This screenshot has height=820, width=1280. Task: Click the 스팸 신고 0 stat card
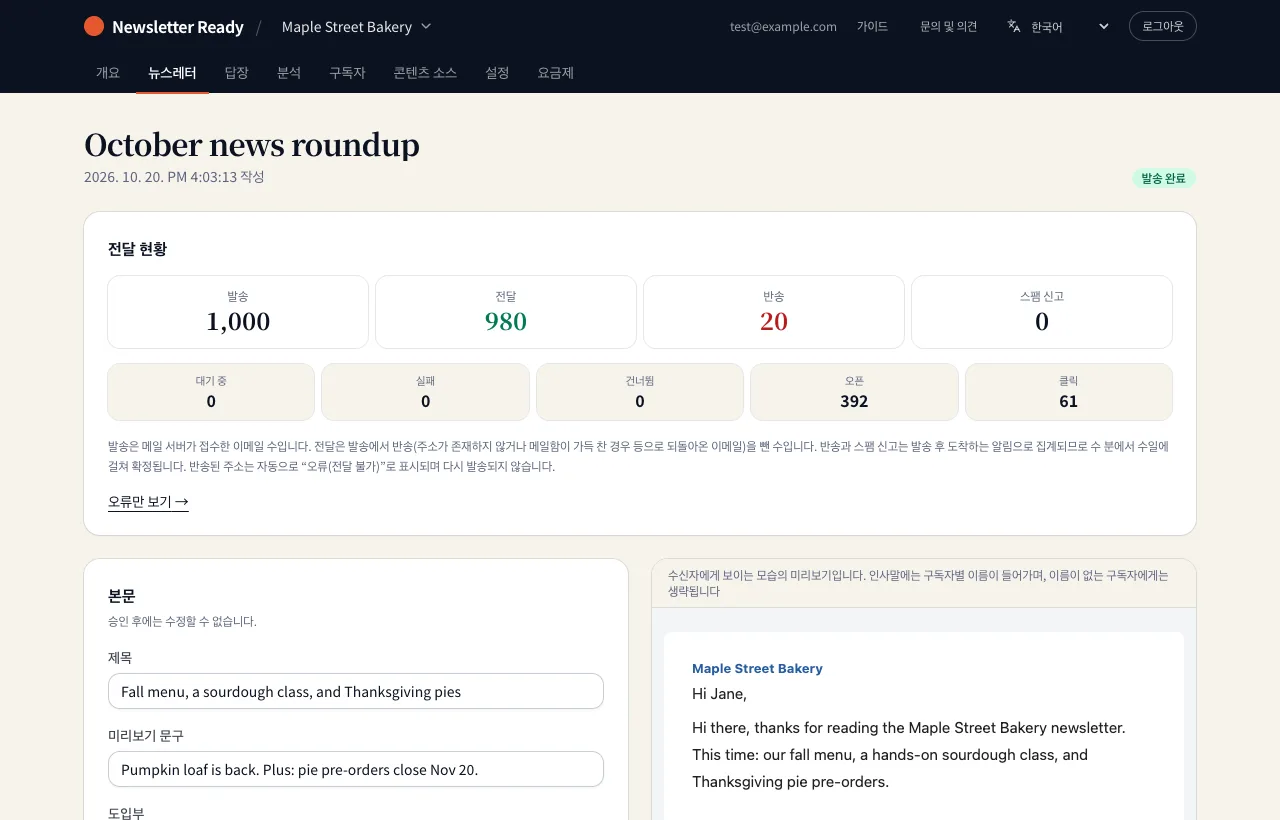pos(1042,312)
